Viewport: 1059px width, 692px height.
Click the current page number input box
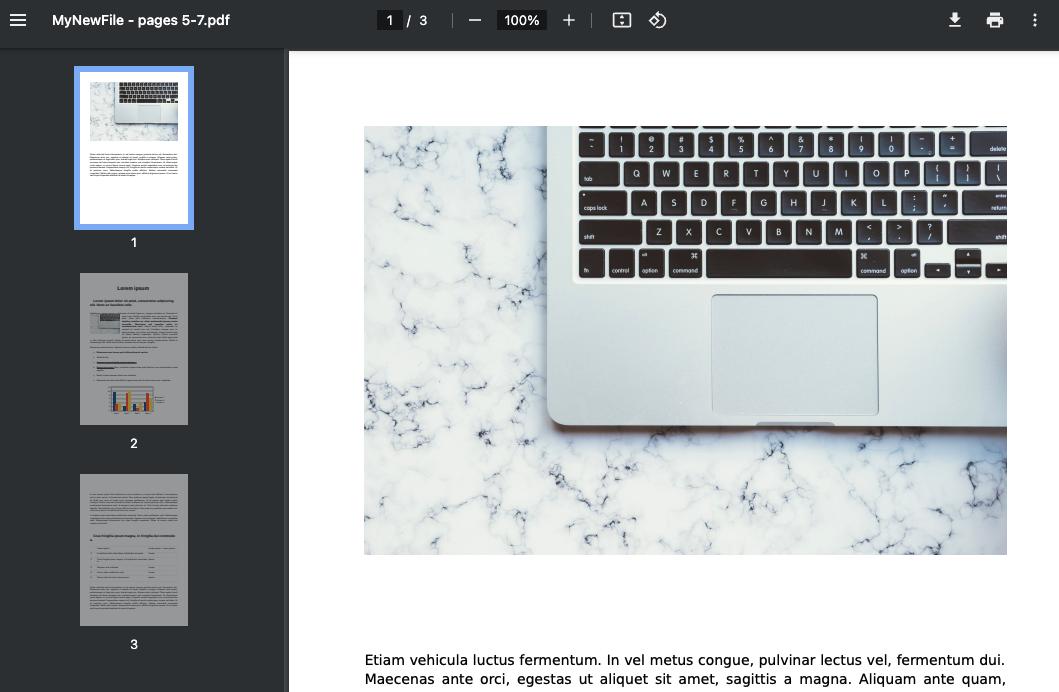tap(390, 19)
